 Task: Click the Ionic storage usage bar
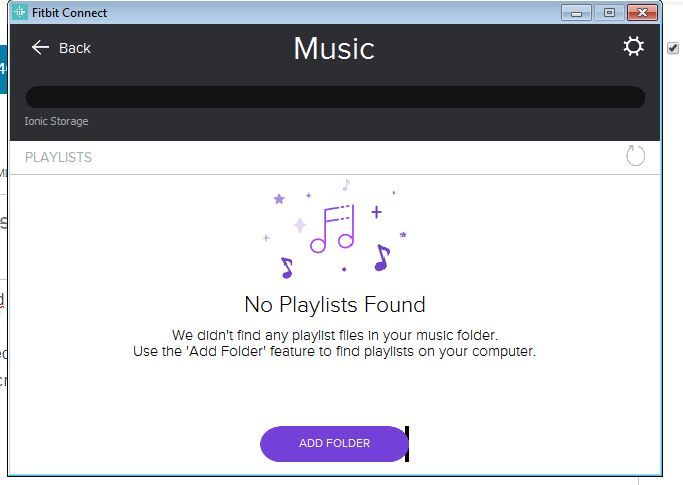coord(334,97)
